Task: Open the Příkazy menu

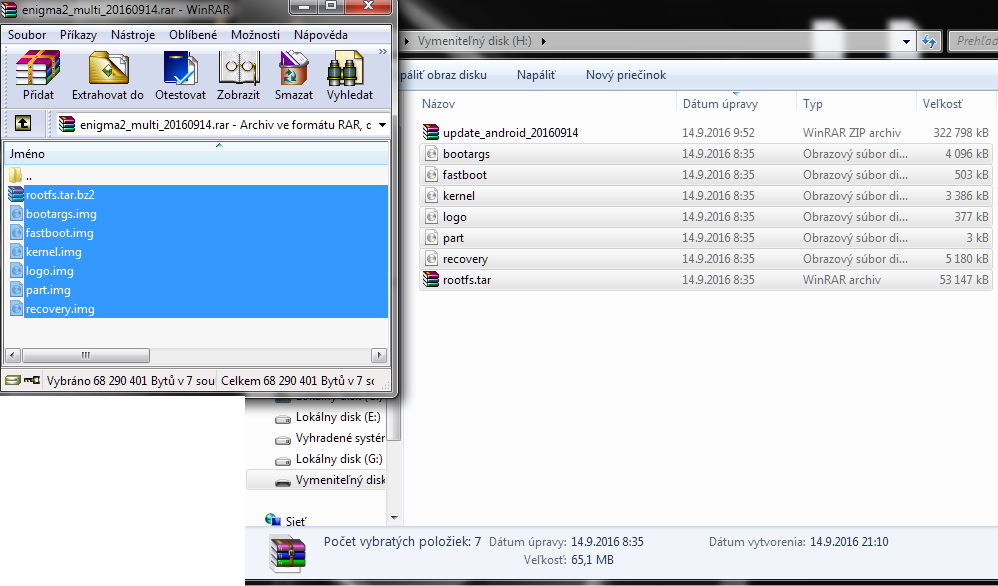Action: pos(78,35)
